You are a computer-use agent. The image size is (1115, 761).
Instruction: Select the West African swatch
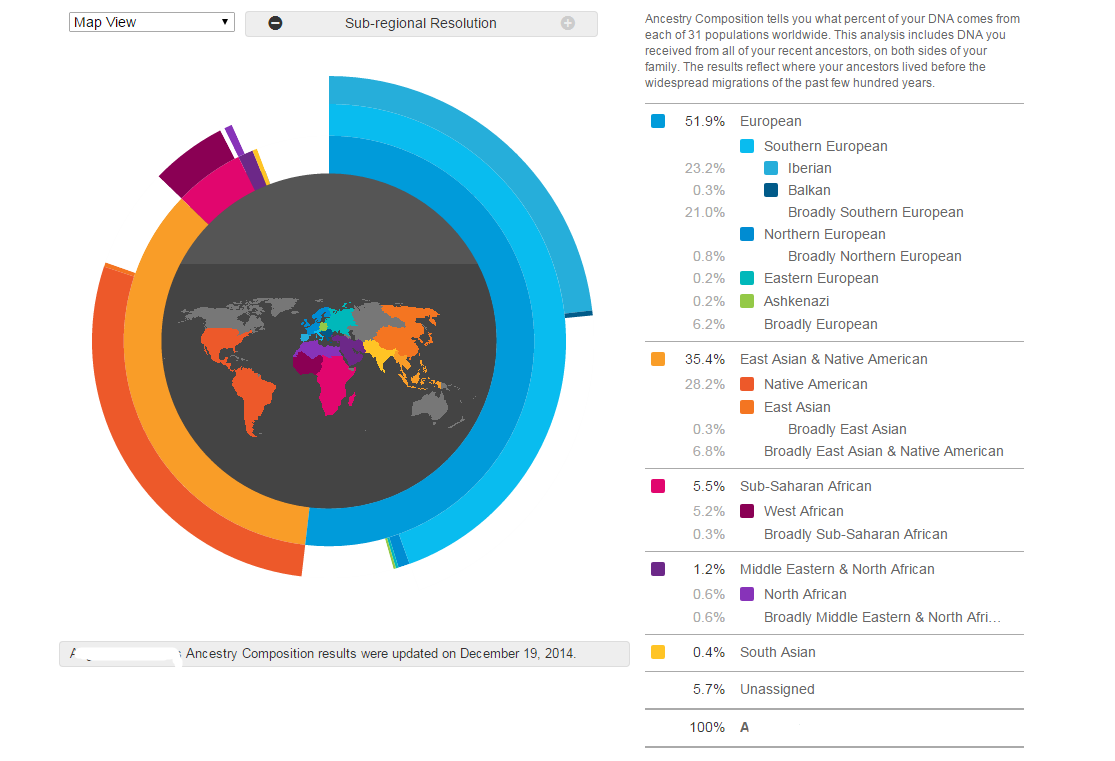747,511
